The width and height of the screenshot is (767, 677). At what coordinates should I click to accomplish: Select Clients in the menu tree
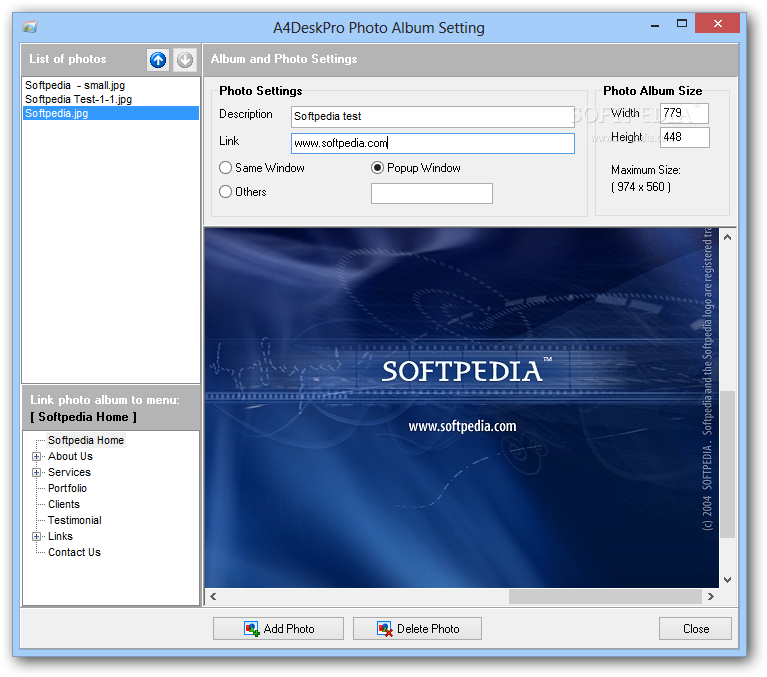tap(64, 504)
